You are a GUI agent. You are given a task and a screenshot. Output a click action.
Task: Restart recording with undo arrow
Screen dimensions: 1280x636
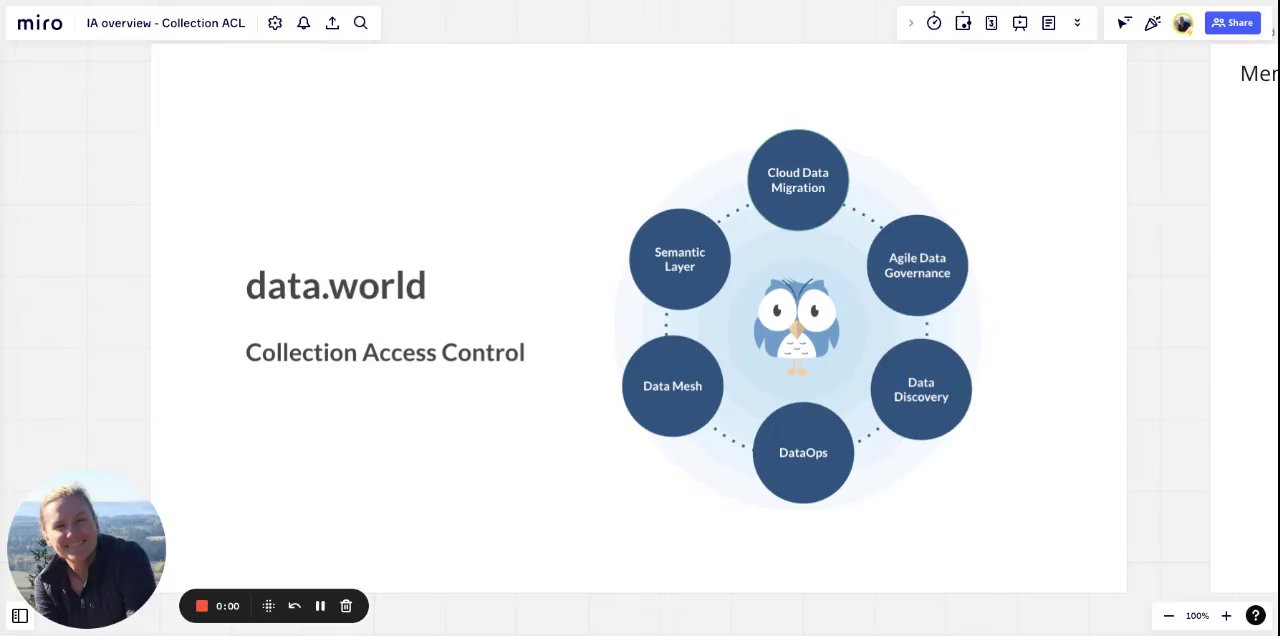pyautogui.click(x=294, y=606)
